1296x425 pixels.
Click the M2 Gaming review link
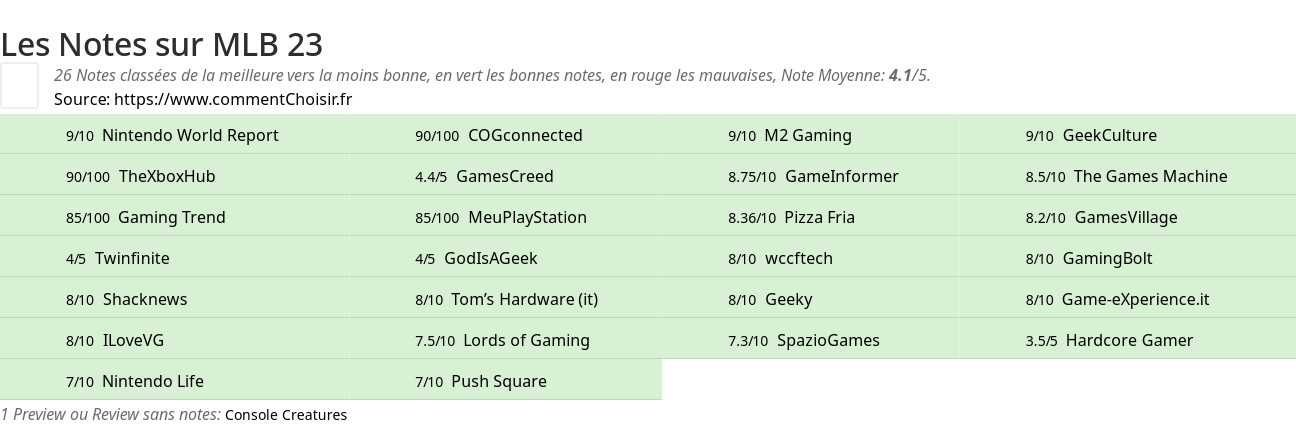coord(807,135)
